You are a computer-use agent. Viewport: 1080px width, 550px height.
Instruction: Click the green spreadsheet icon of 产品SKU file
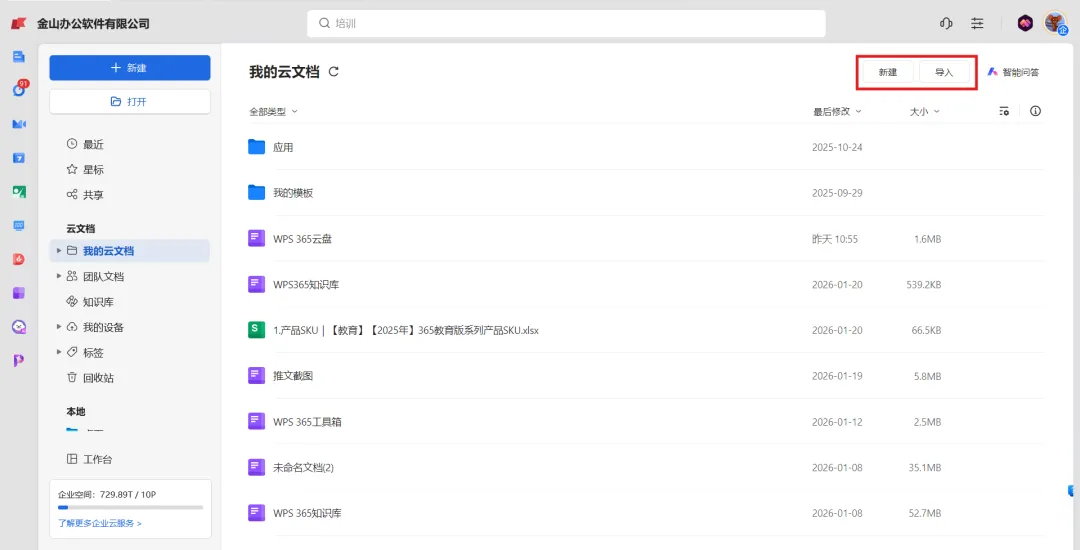click(x=256, y=330)
